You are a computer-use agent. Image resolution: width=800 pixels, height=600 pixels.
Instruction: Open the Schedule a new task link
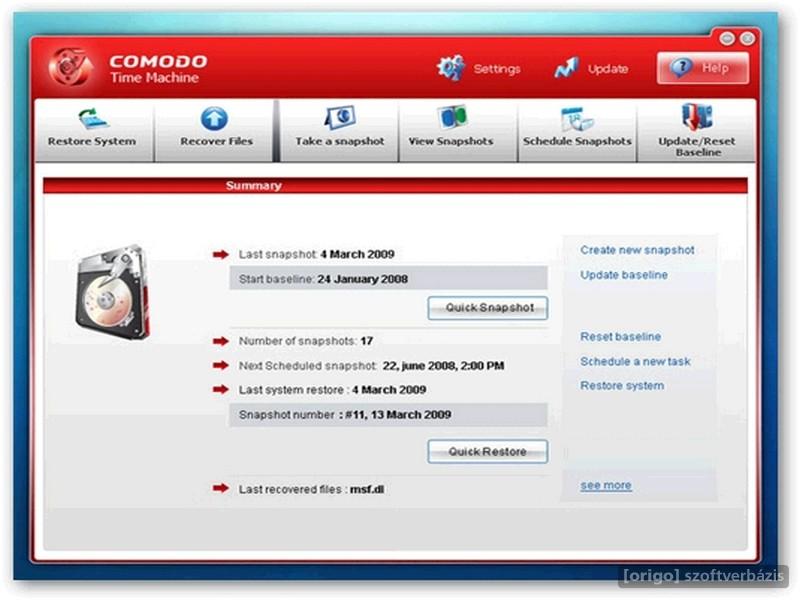point(635,362)
